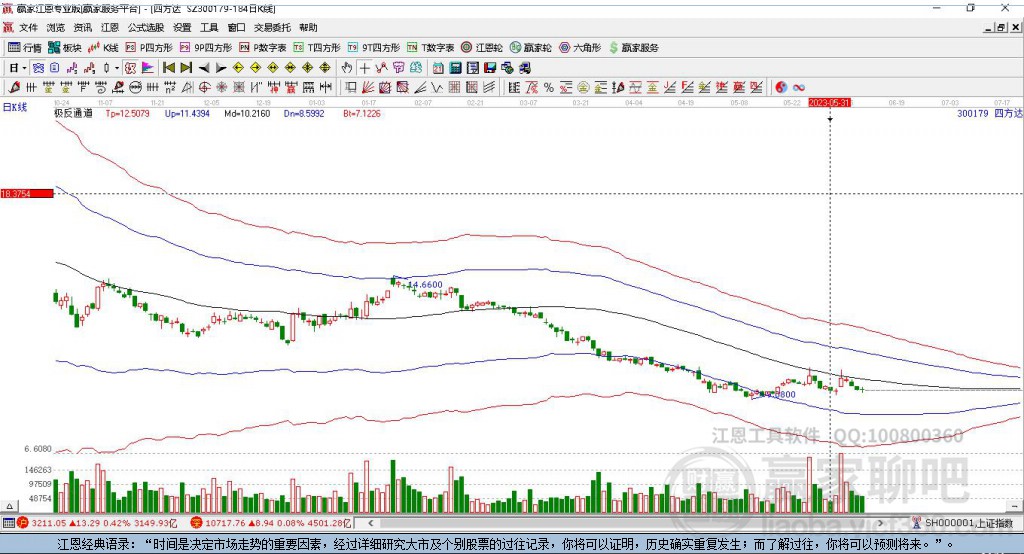
Task: Click the horizontal scrollbar right arrow
Action: pyautogui.click(x=880, y=523)
